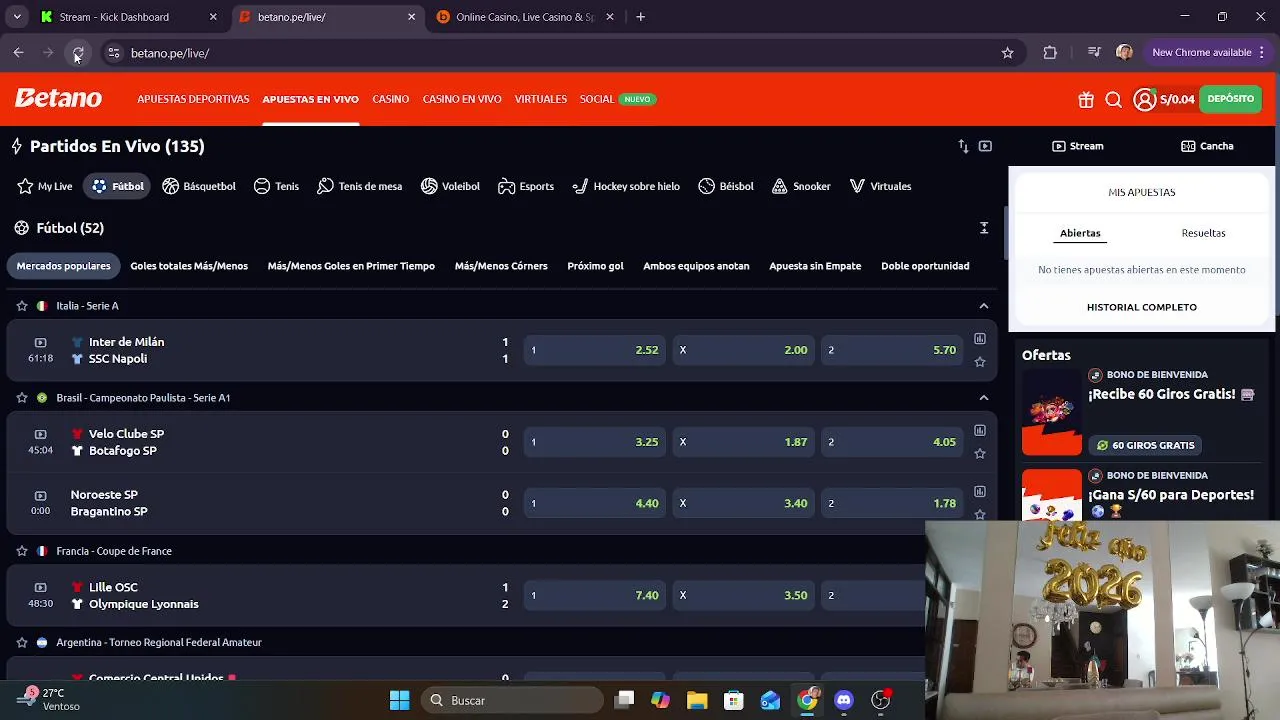The width and height of the screenshot is (1280, 720).
Task: Collapse the Brasil Campeonato Paulista section
Action: click(x=984, y=398)
